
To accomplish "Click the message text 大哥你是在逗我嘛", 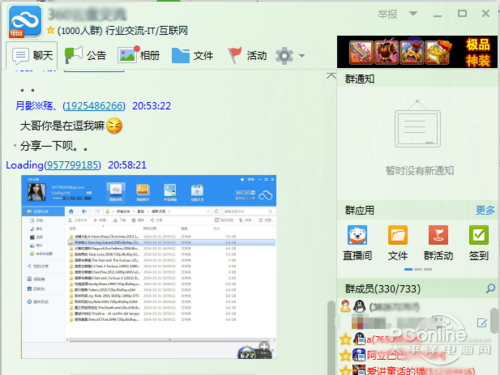I will coord(62,126).
